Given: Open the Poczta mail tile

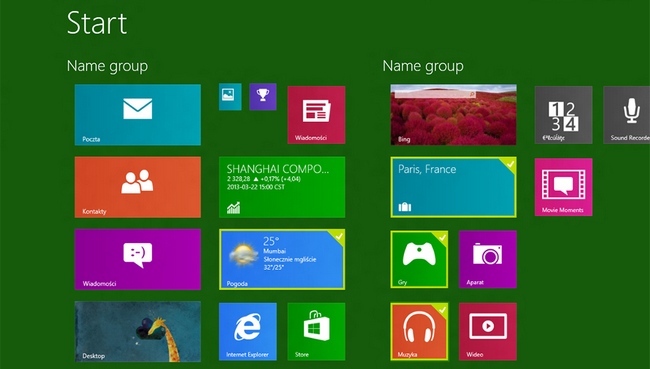Looking at the screenshot, I should tap(138, 115).
